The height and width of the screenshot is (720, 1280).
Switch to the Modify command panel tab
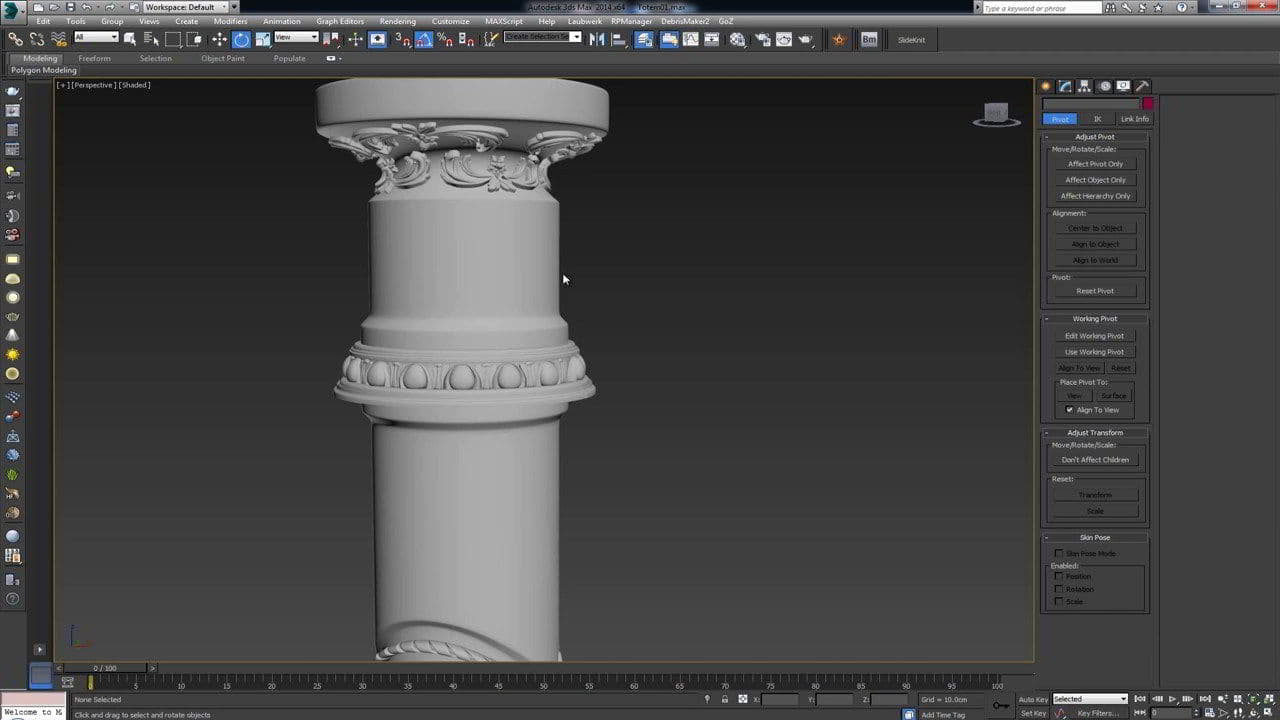tap(1066, 86)
